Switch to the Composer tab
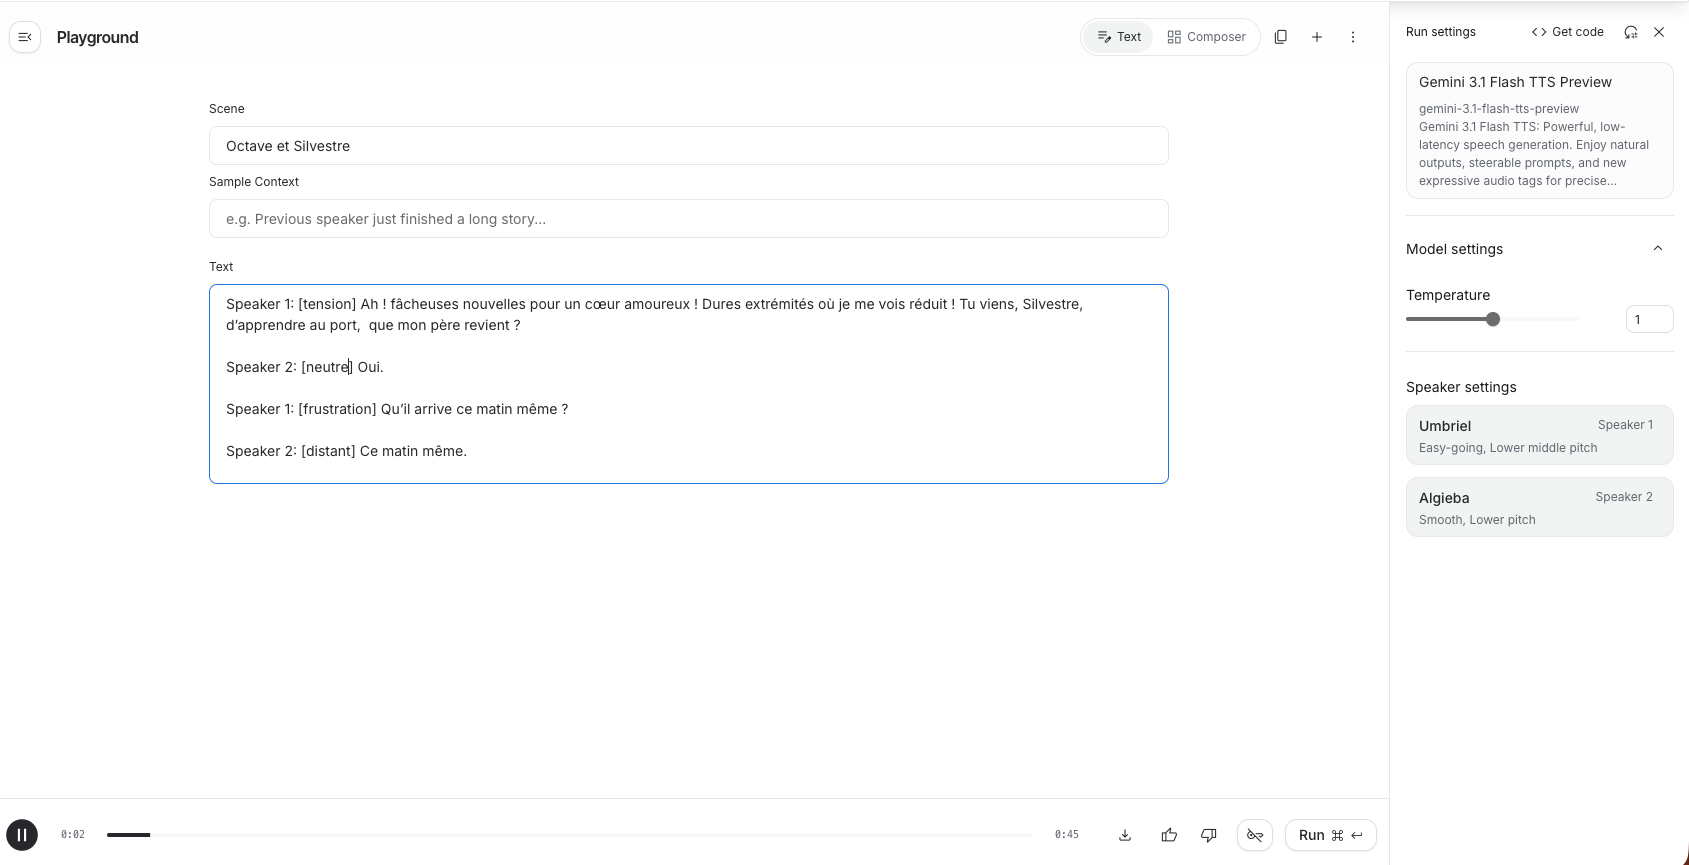This screenshot has height=865, width=1689. pyautogui.click(x=1207, y=37)
